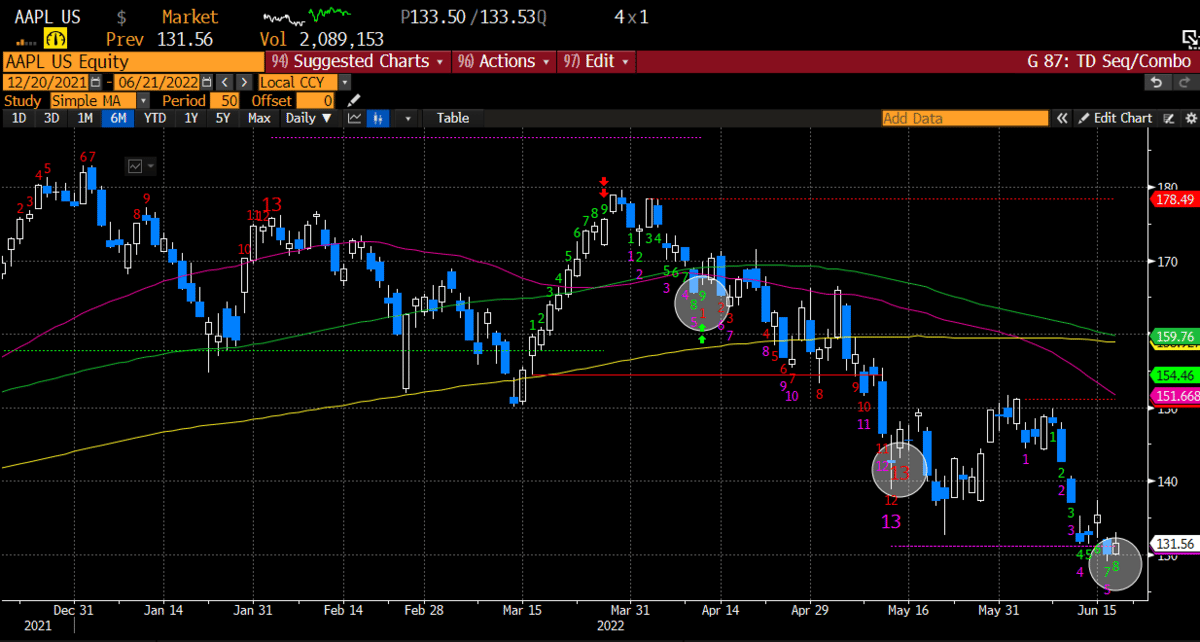This screenshot has height=642, width=1200.
Task: Click the green 159.76 price label
Action: 1173,336
